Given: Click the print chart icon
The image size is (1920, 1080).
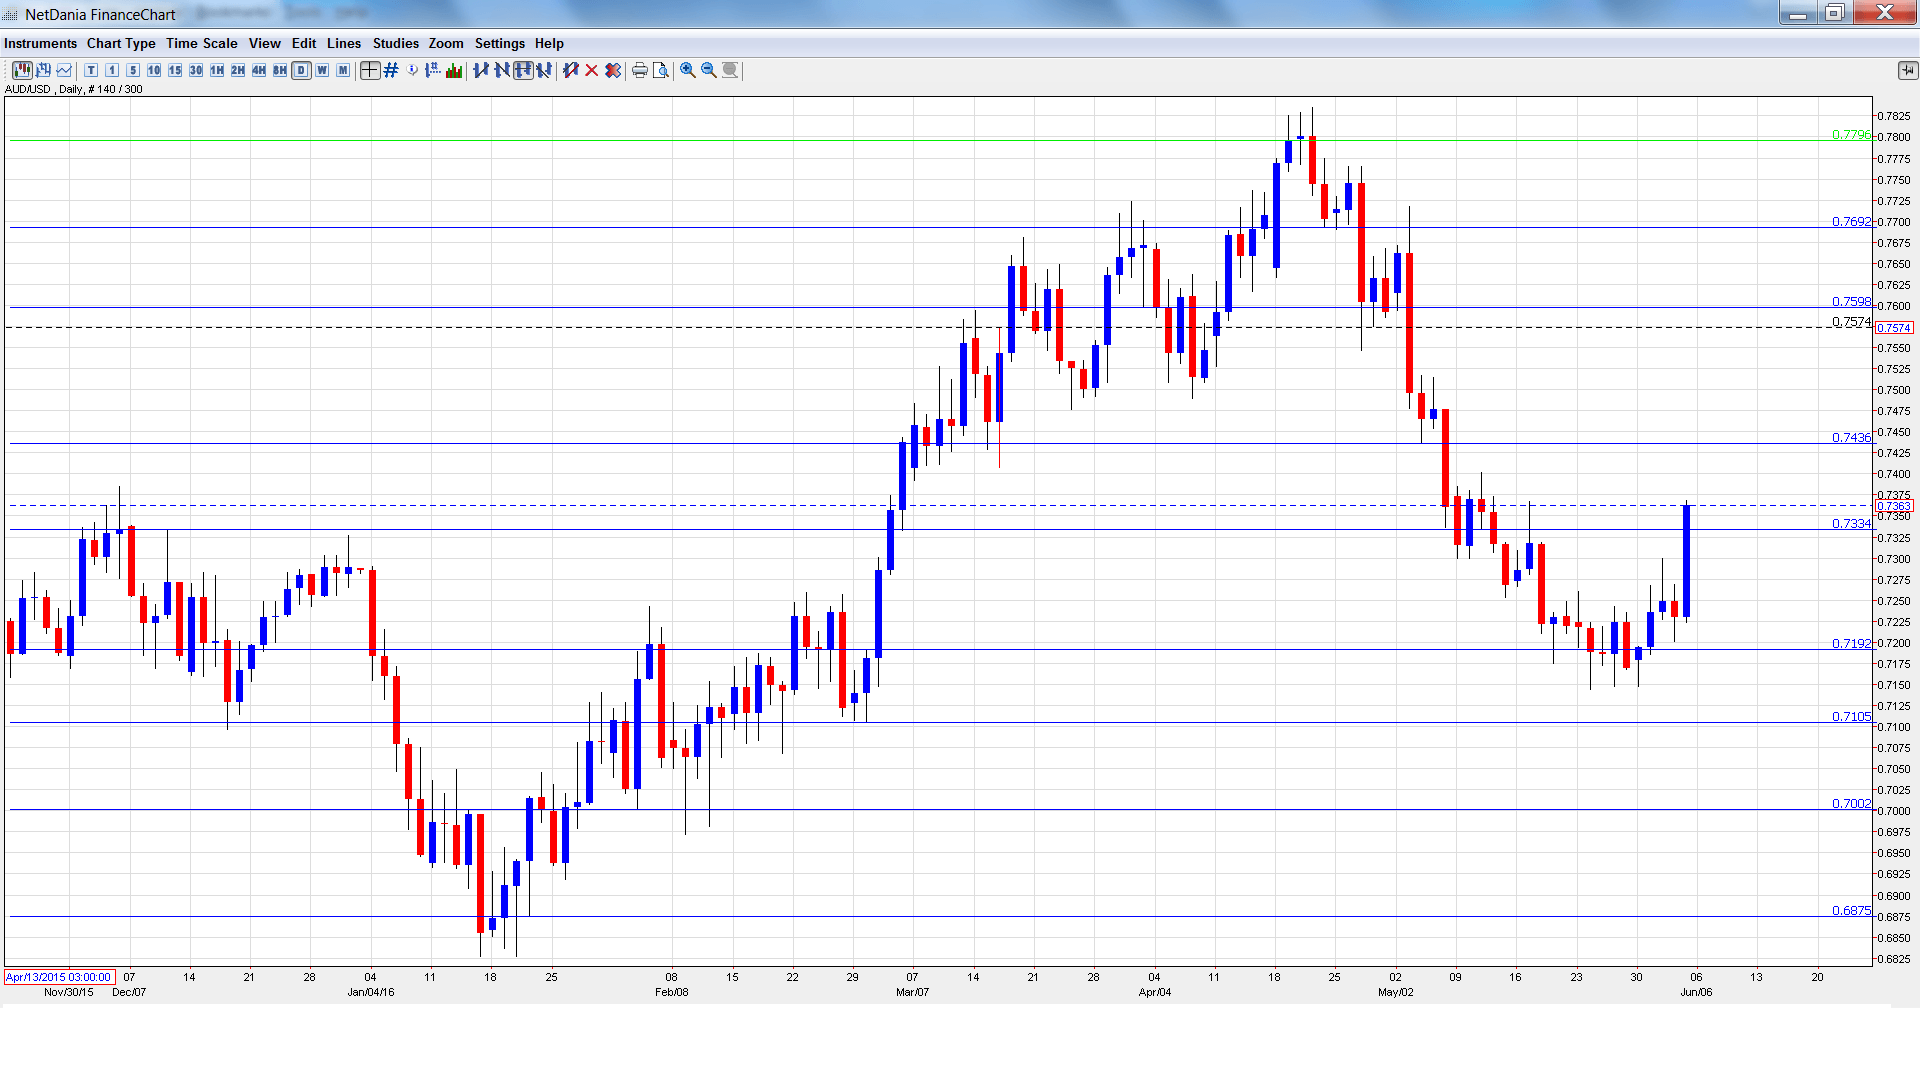Looking at the screenshot, I should point(640,70).
